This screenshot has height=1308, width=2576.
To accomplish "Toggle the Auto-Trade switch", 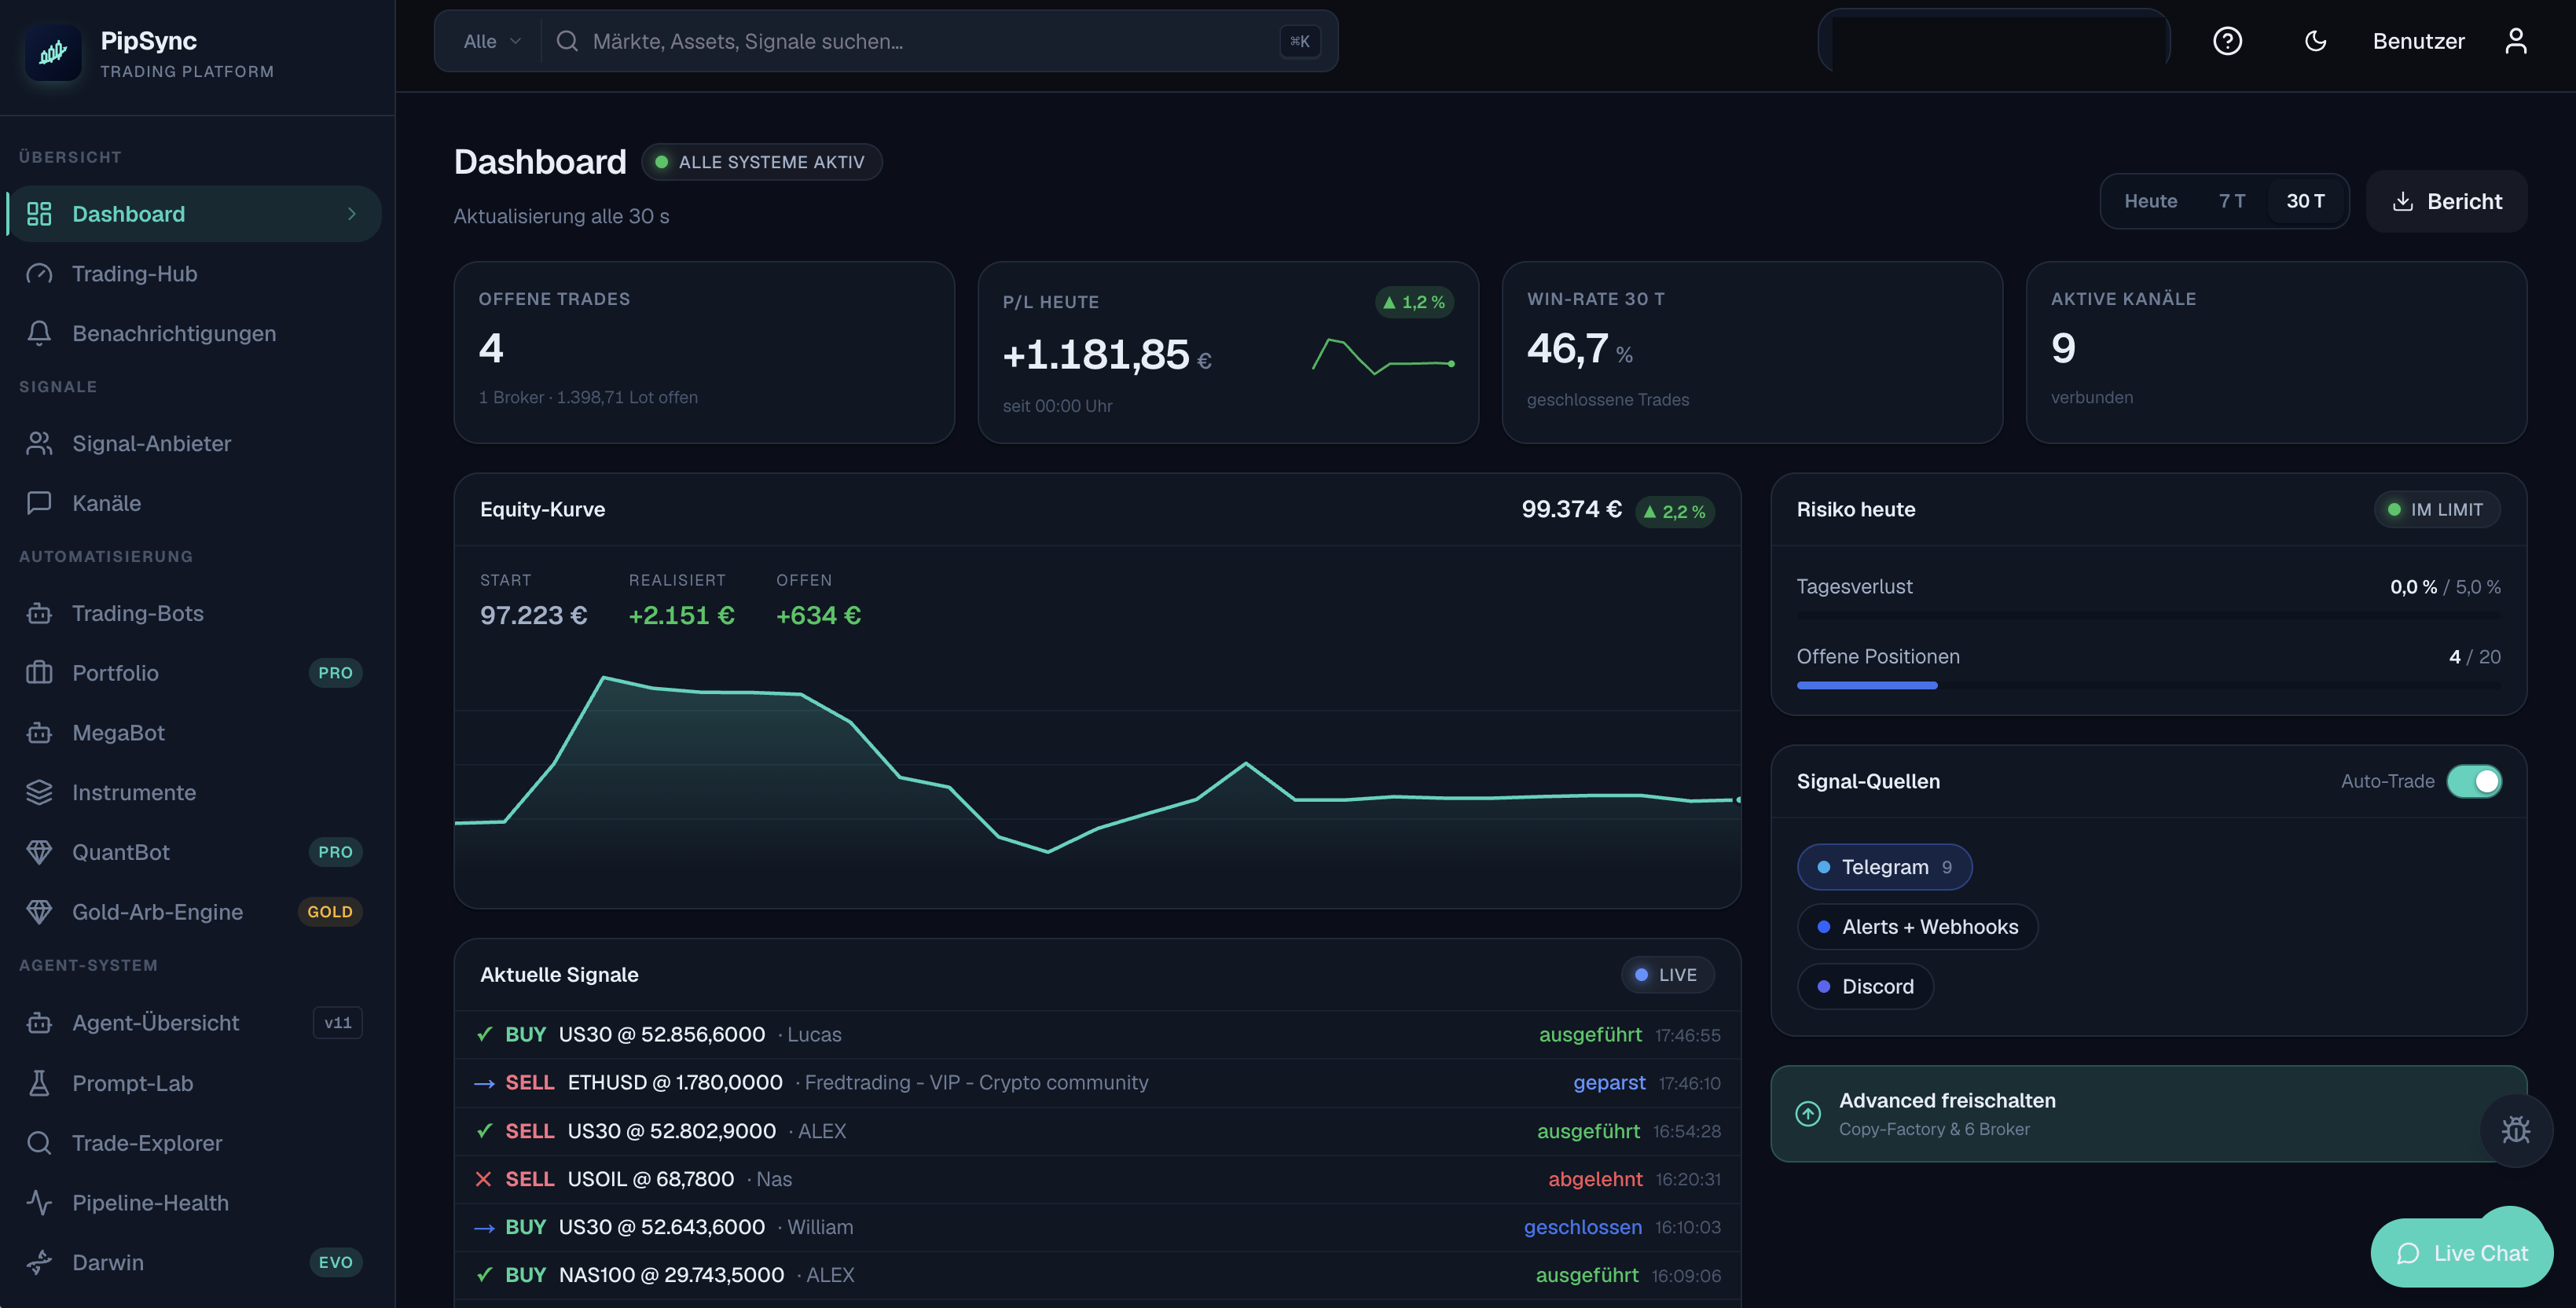I will (x=2474, y=781).
